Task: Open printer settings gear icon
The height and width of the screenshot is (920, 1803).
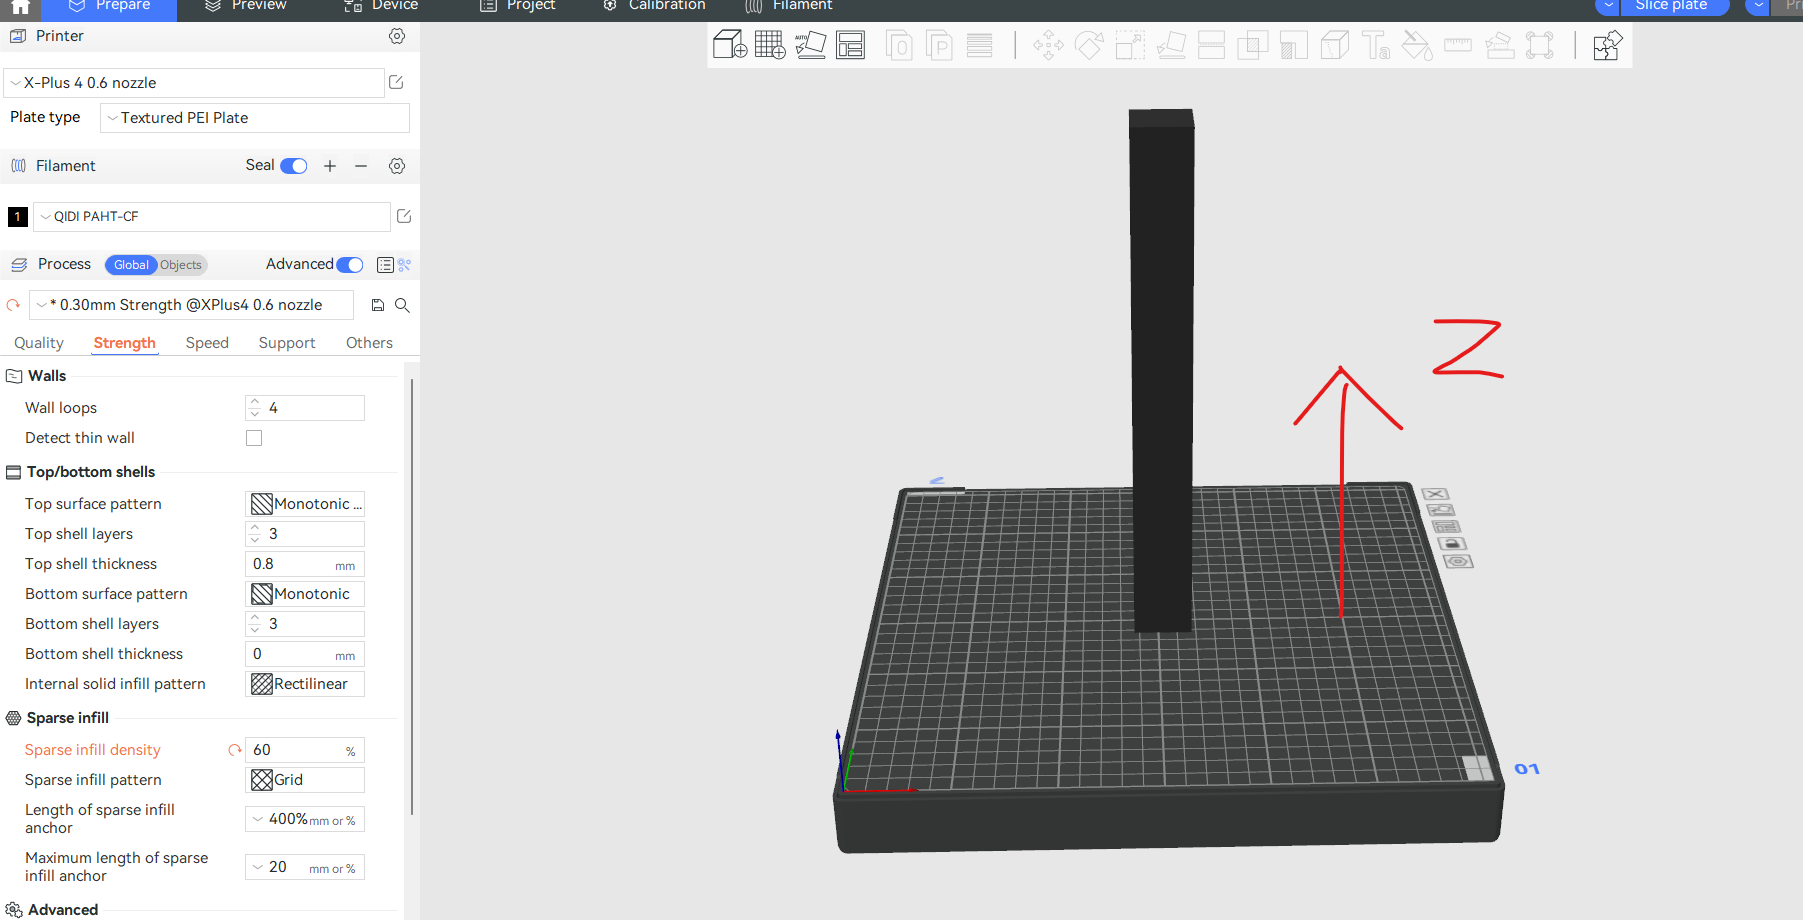Action: coord(397,36)
